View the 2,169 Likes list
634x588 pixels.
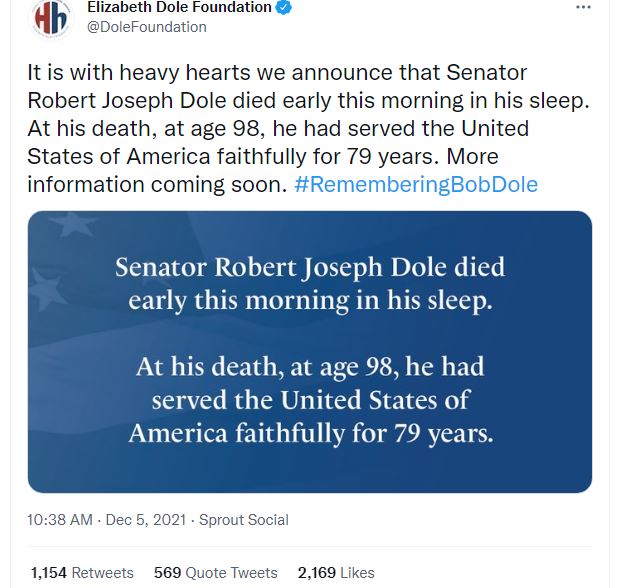tap(336, 573)
